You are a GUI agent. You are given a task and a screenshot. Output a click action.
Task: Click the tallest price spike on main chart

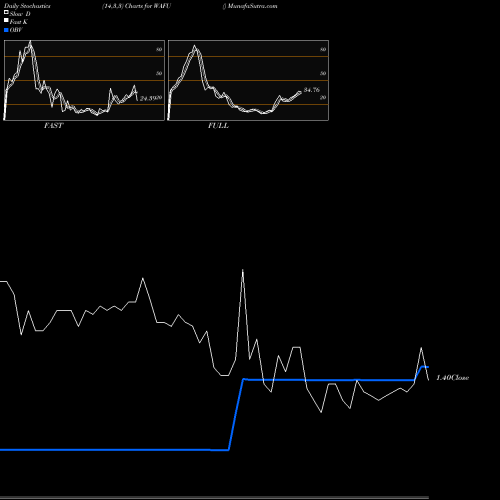click(242, 271)
